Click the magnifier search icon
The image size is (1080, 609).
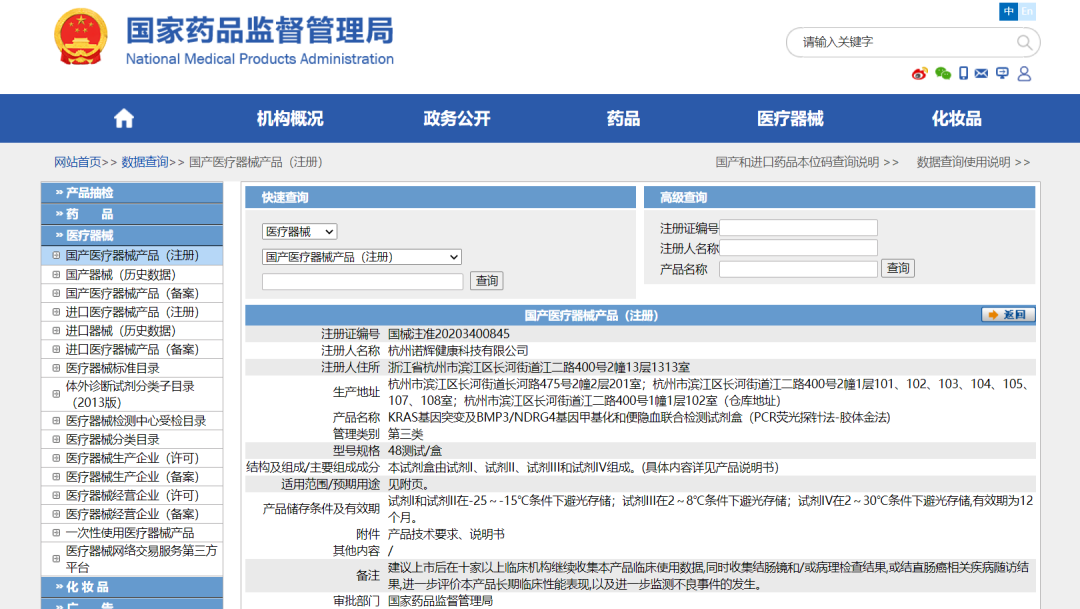(x=1024, y=42)
